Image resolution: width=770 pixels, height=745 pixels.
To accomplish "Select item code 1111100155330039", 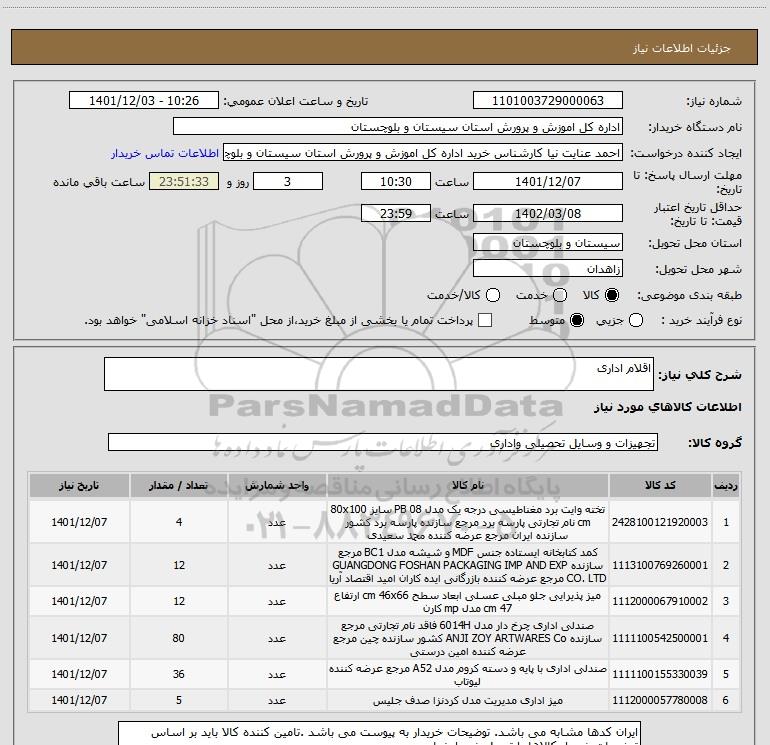I will pos(660,674).
